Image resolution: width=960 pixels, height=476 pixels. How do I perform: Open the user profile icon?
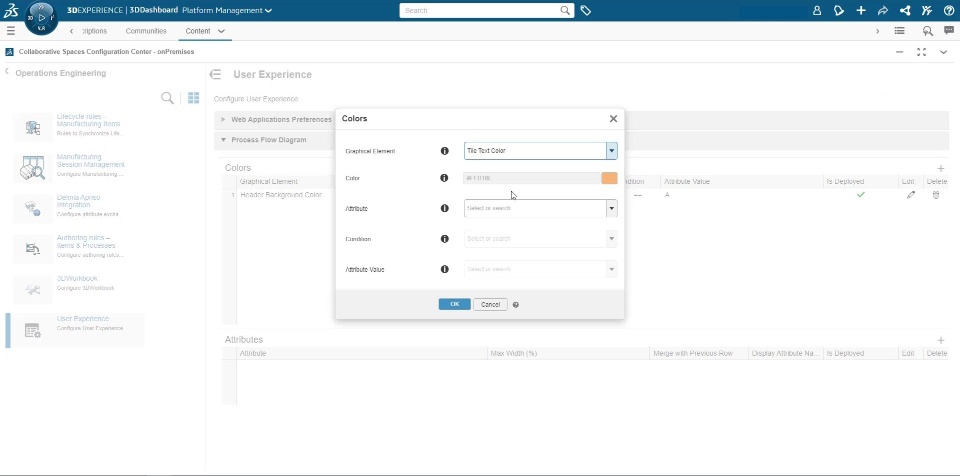coord(817,10)
